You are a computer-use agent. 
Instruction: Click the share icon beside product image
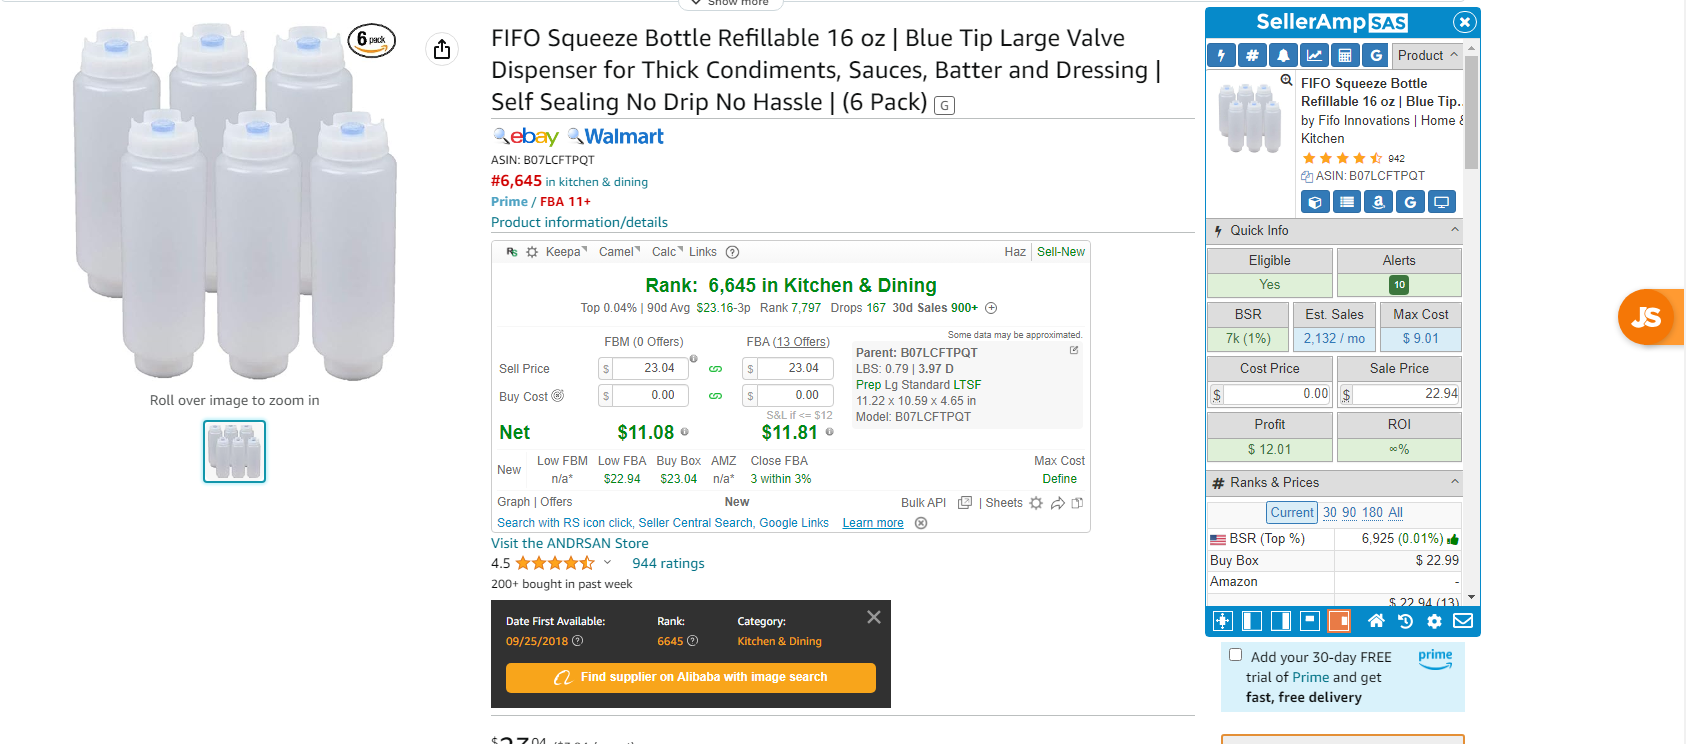tap(442, 49)
